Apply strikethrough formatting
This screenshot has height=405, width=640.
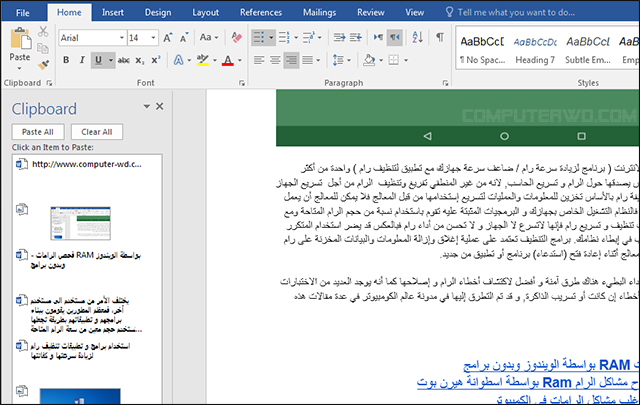(x=124, y=60)
